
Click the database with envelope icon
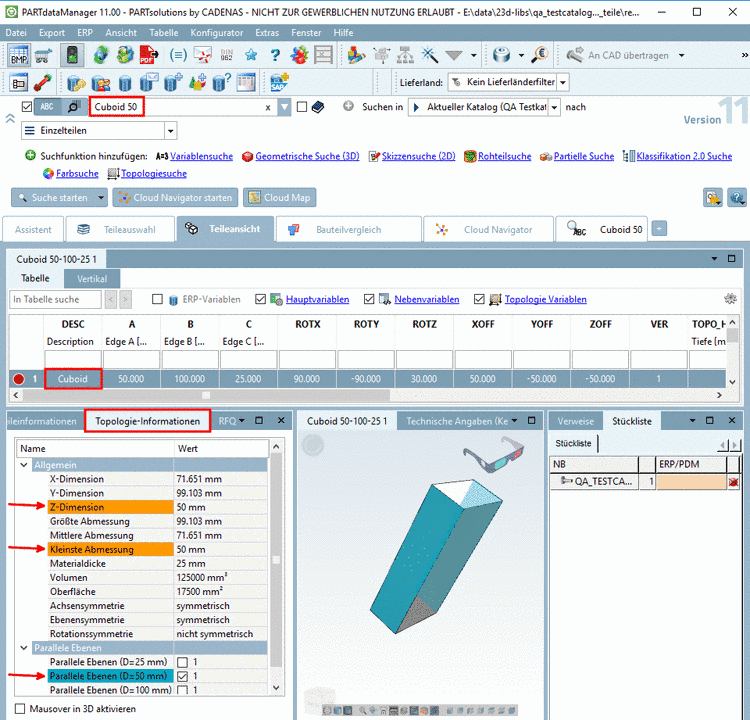(x=149, y=82)
